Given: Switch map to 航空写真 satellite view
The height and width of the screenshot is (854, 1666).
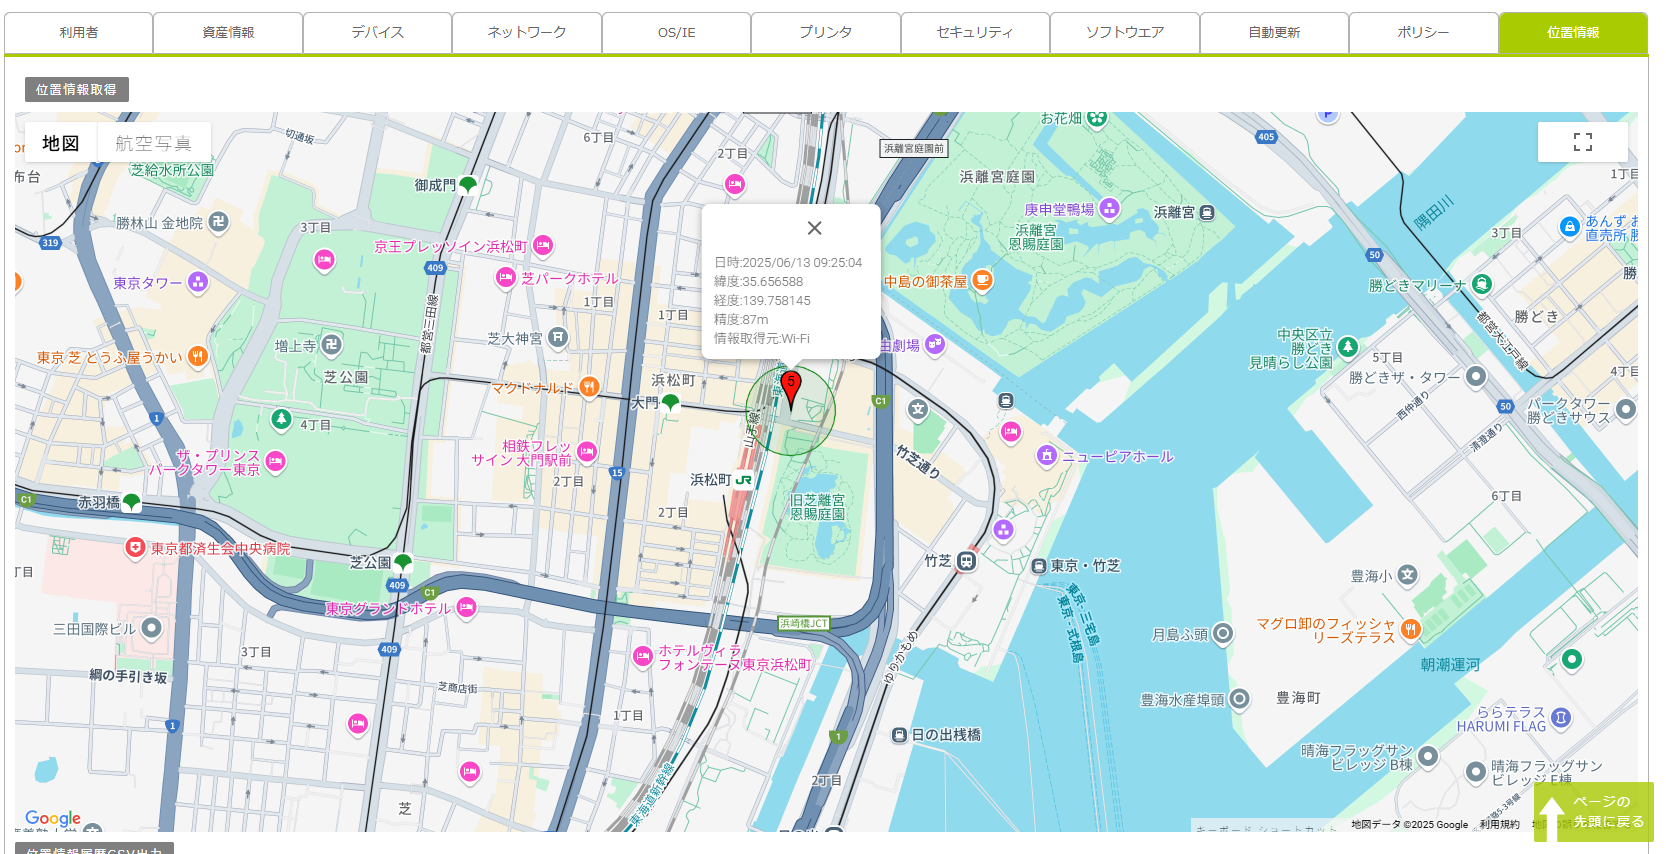Looking at the screenshot, I should [153, 143].
